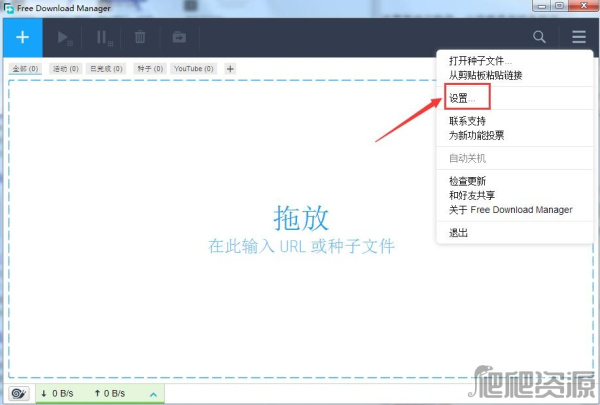Pause all downloads with the pause icon

[104, 38]
